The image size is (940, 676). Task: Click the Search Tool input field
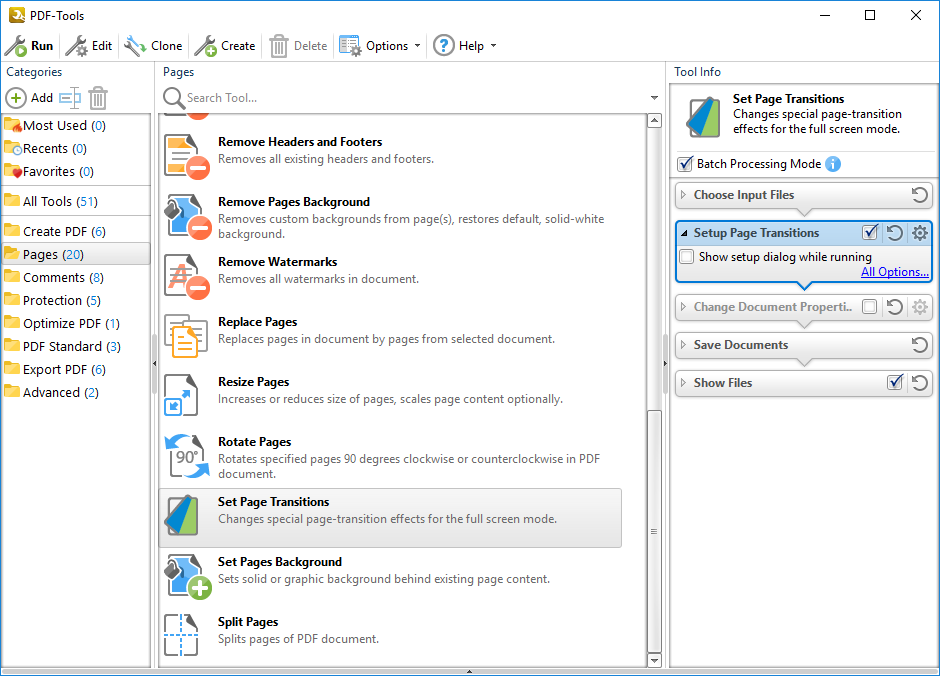(x=410, y=98)
